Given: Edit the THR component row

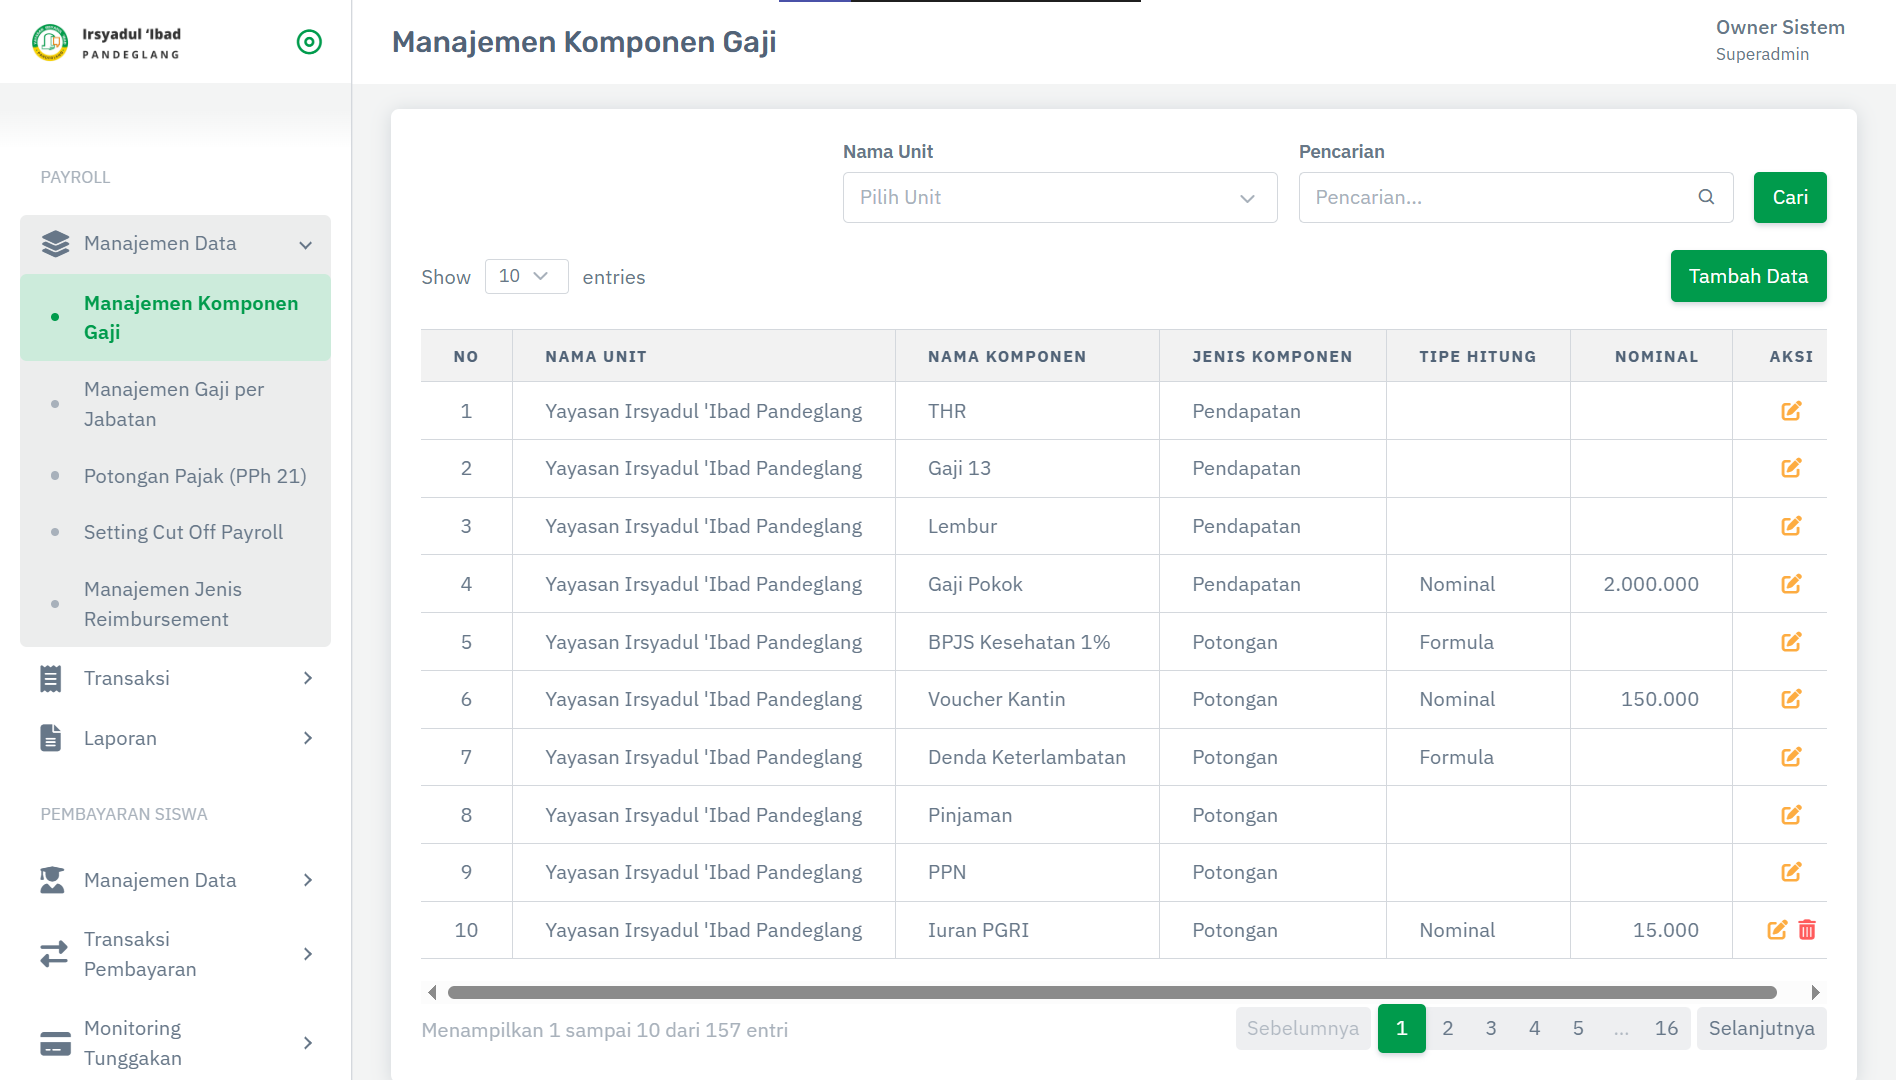Looking at the screenshot, I should [x=1791, y=411].
